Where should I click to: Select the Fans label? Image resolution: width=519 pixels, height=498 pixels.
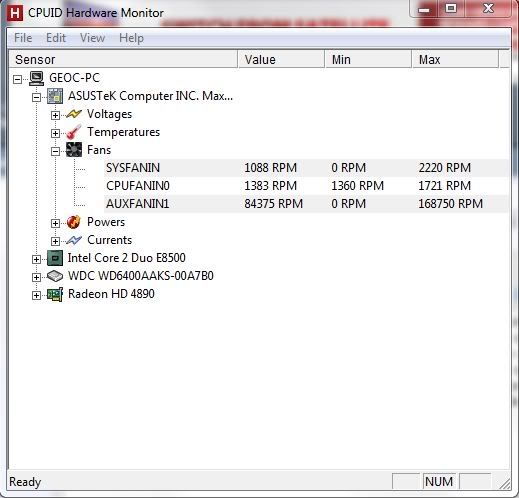[x=99, y=150]
